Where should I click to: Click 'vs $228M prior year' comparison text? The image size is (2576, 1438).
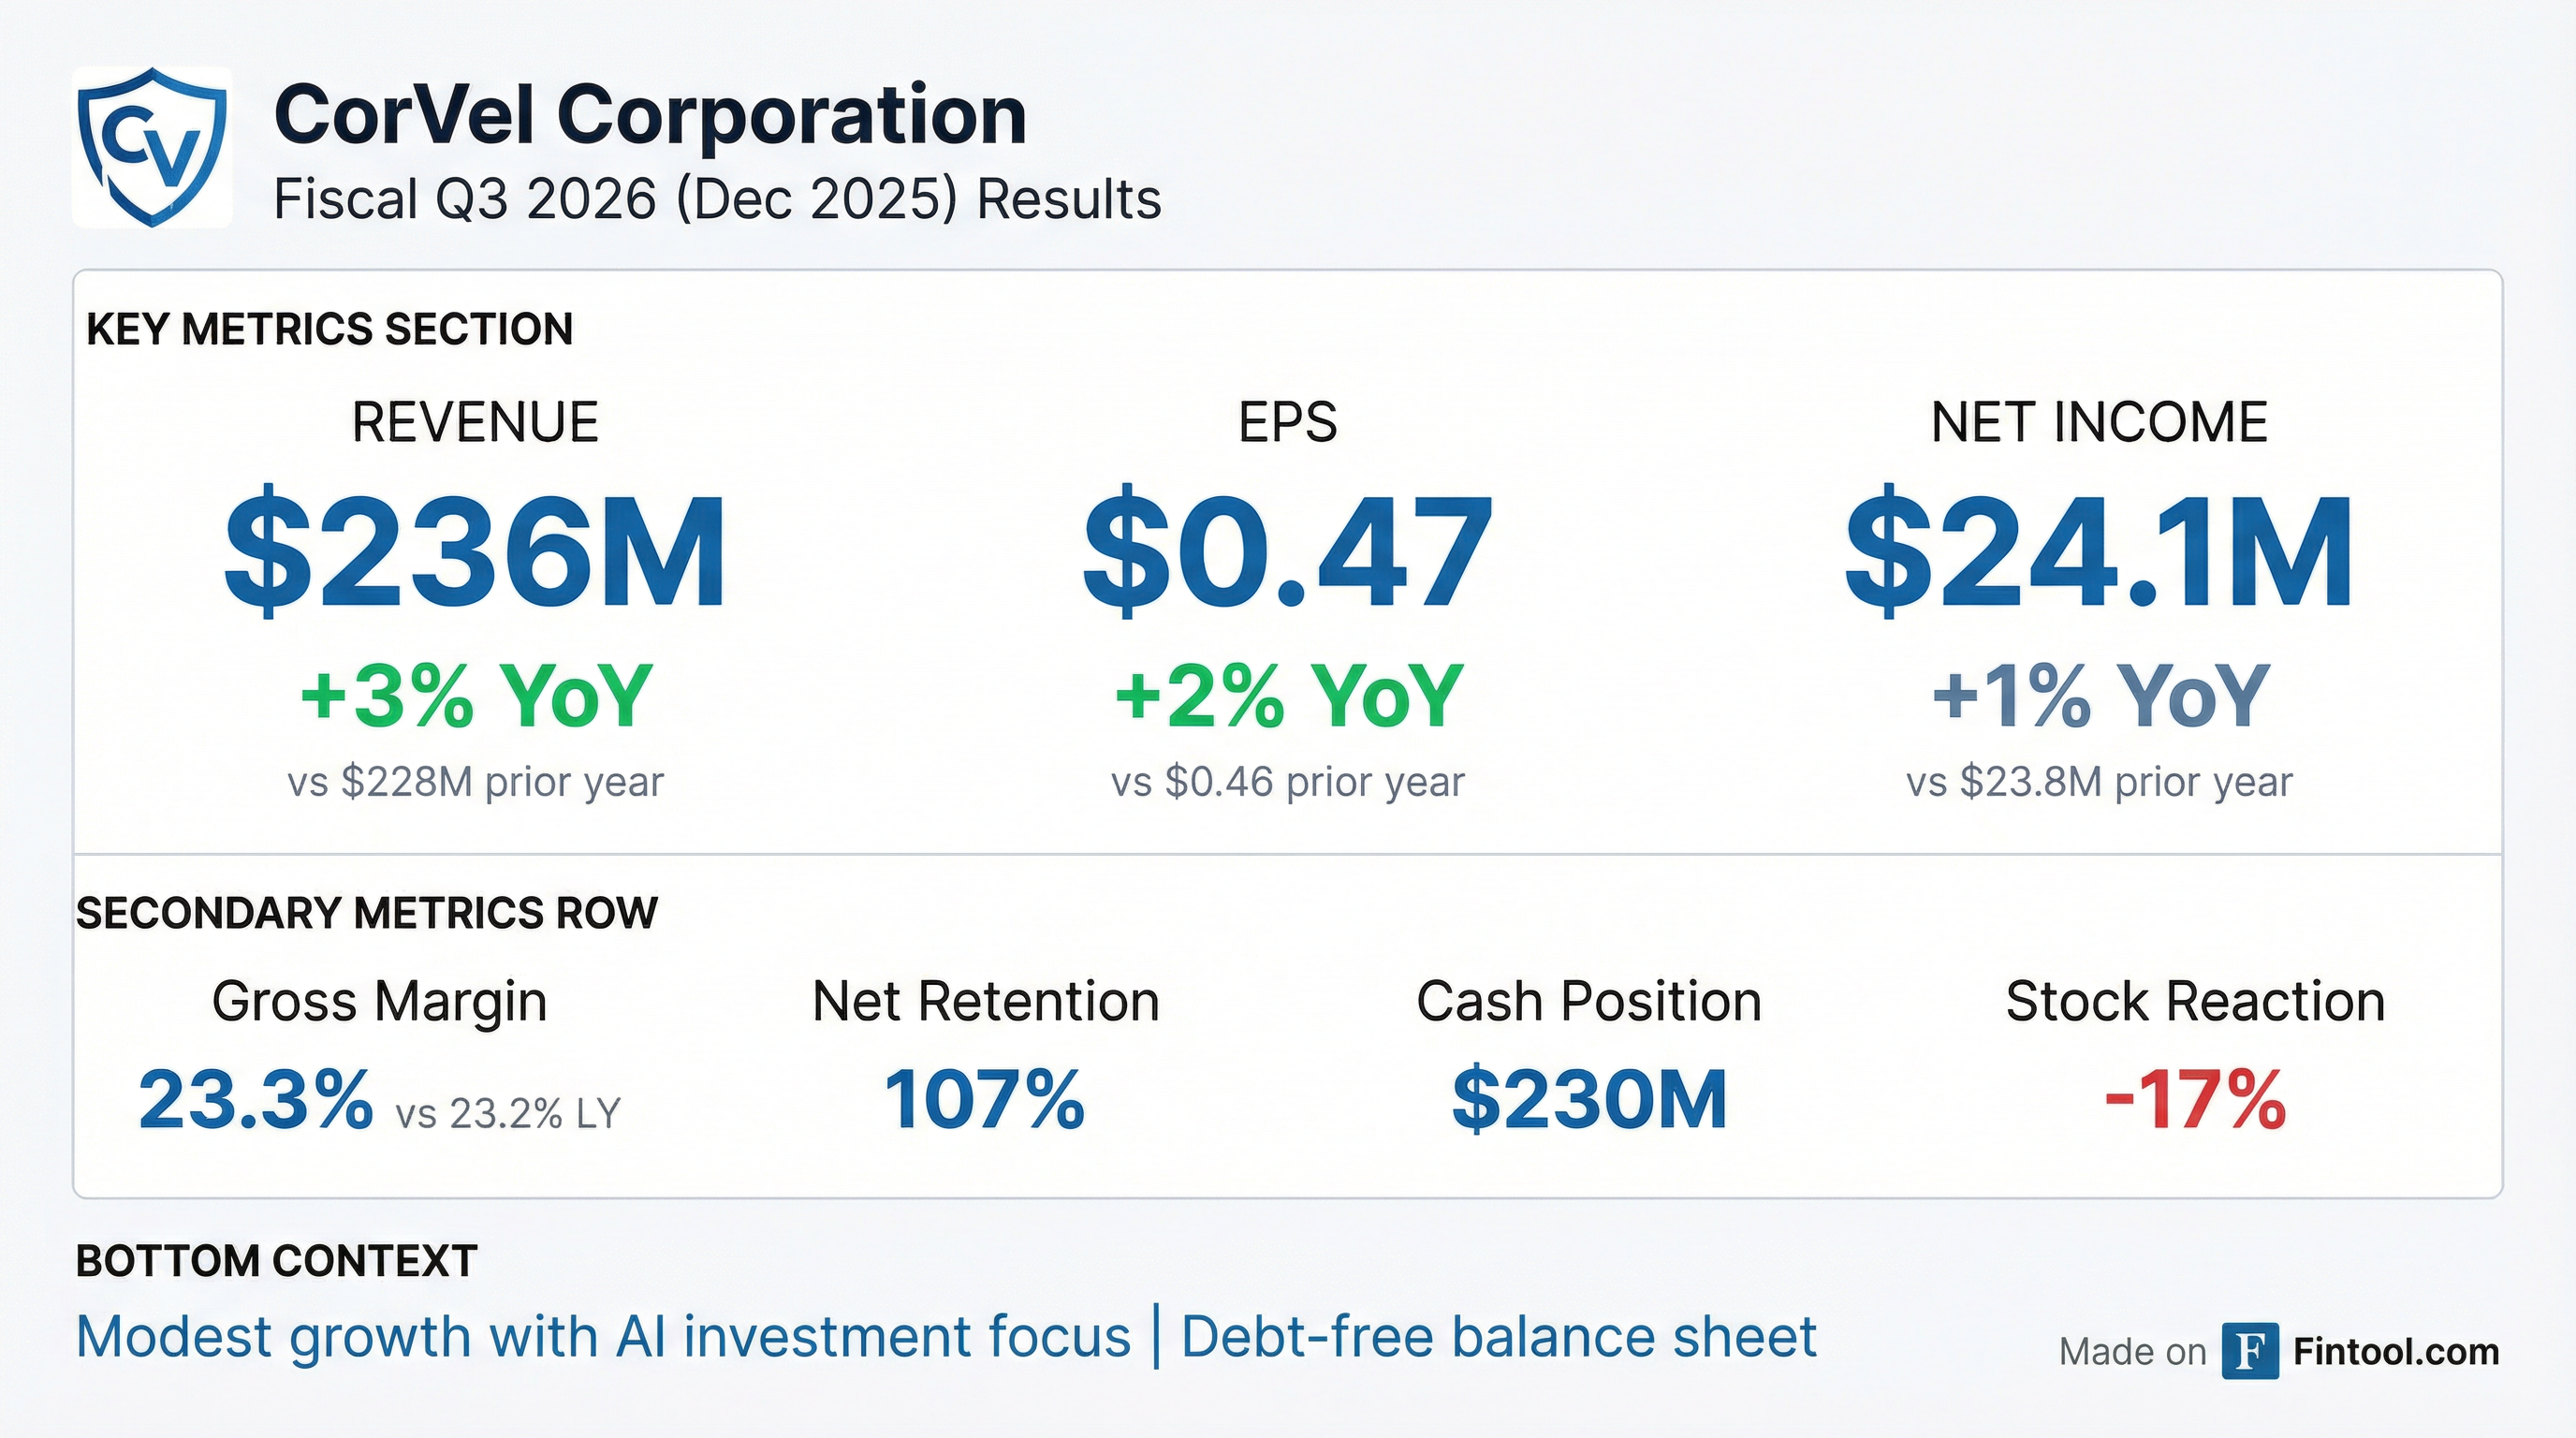pos(475,782)
